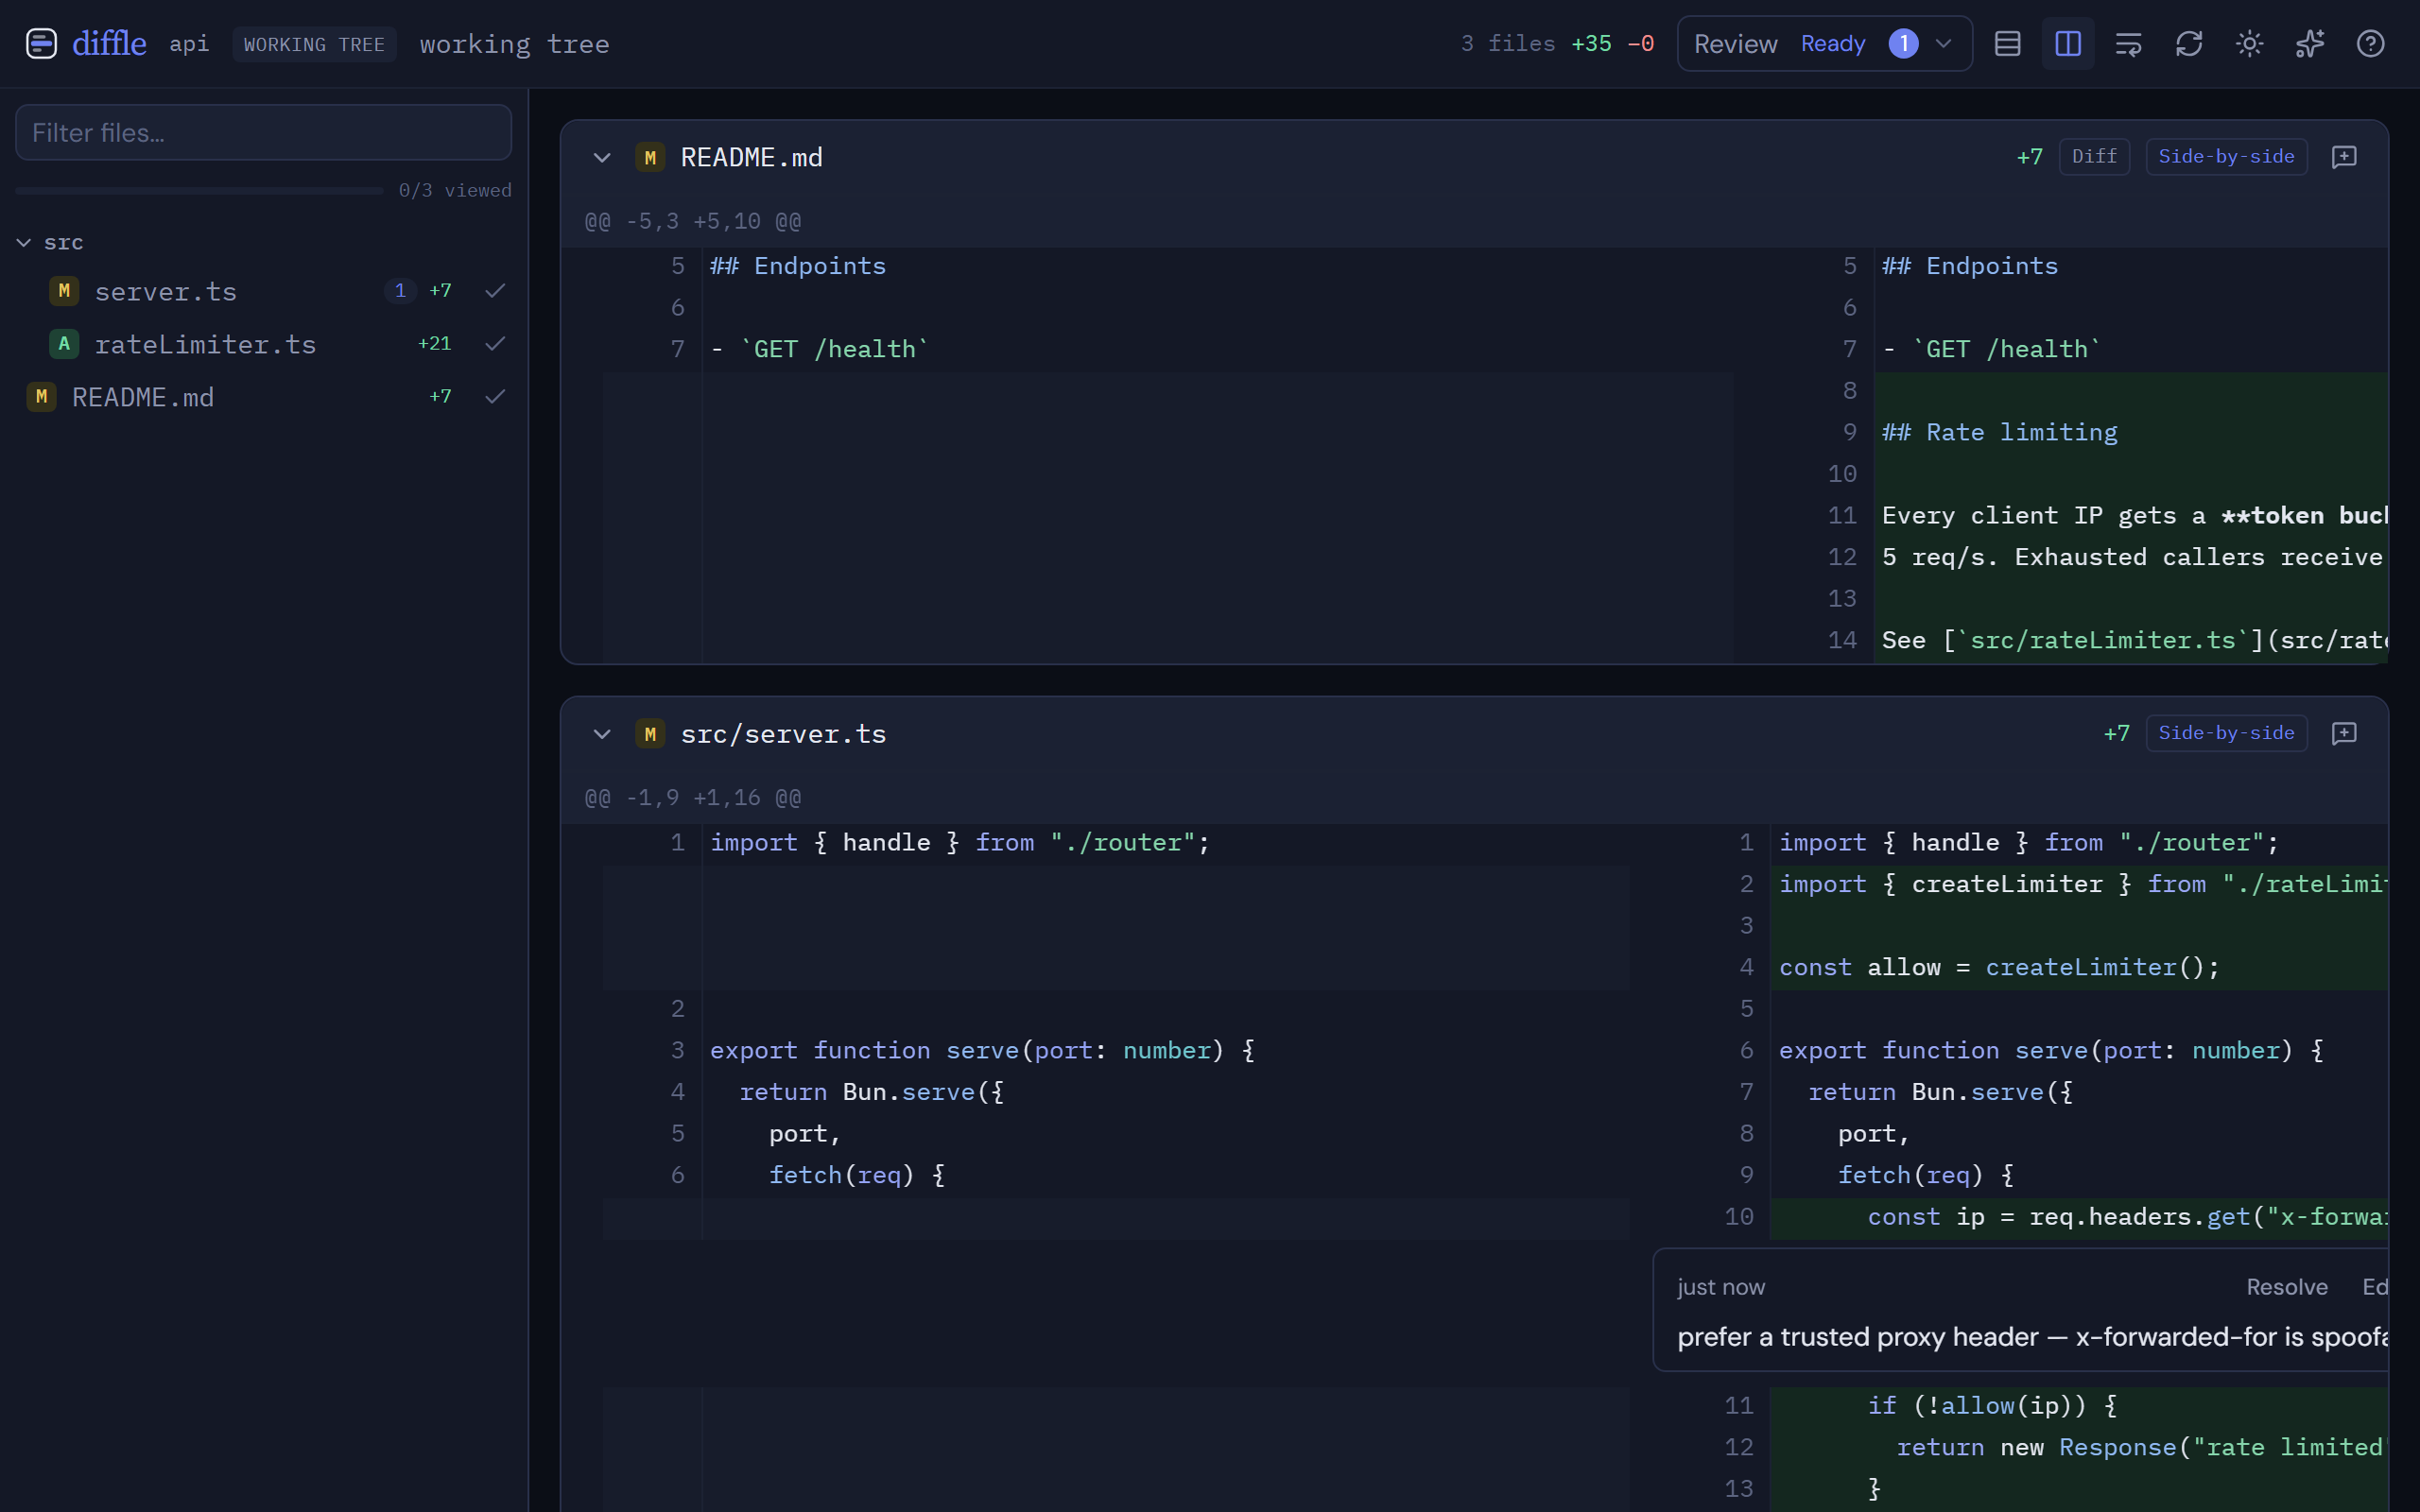Focus the Filter files input
Viewport: 2420px width, 1512px height.
click(264, 133)
